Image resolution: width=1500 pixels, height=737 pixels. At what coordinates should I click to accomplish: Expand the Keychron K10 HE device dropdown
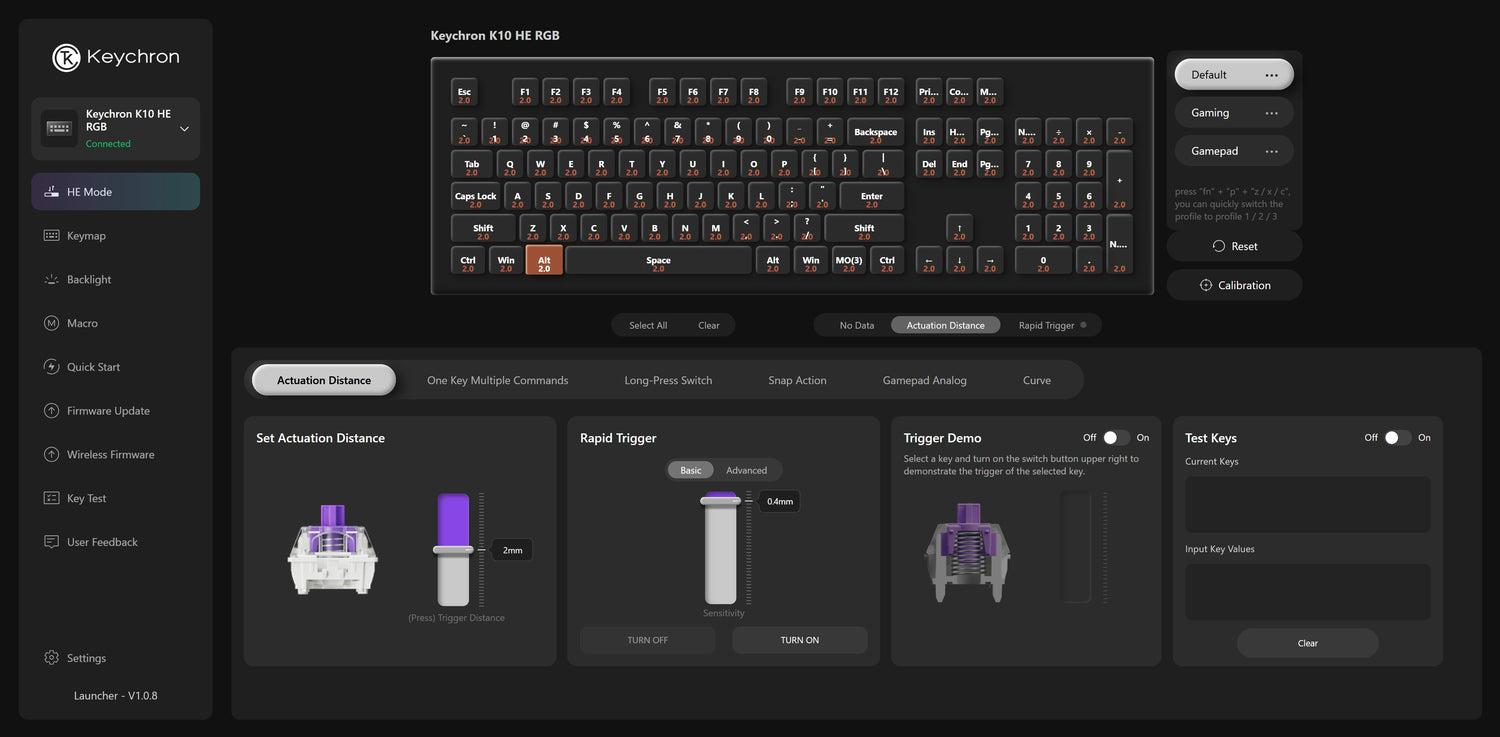click(184, 129)
